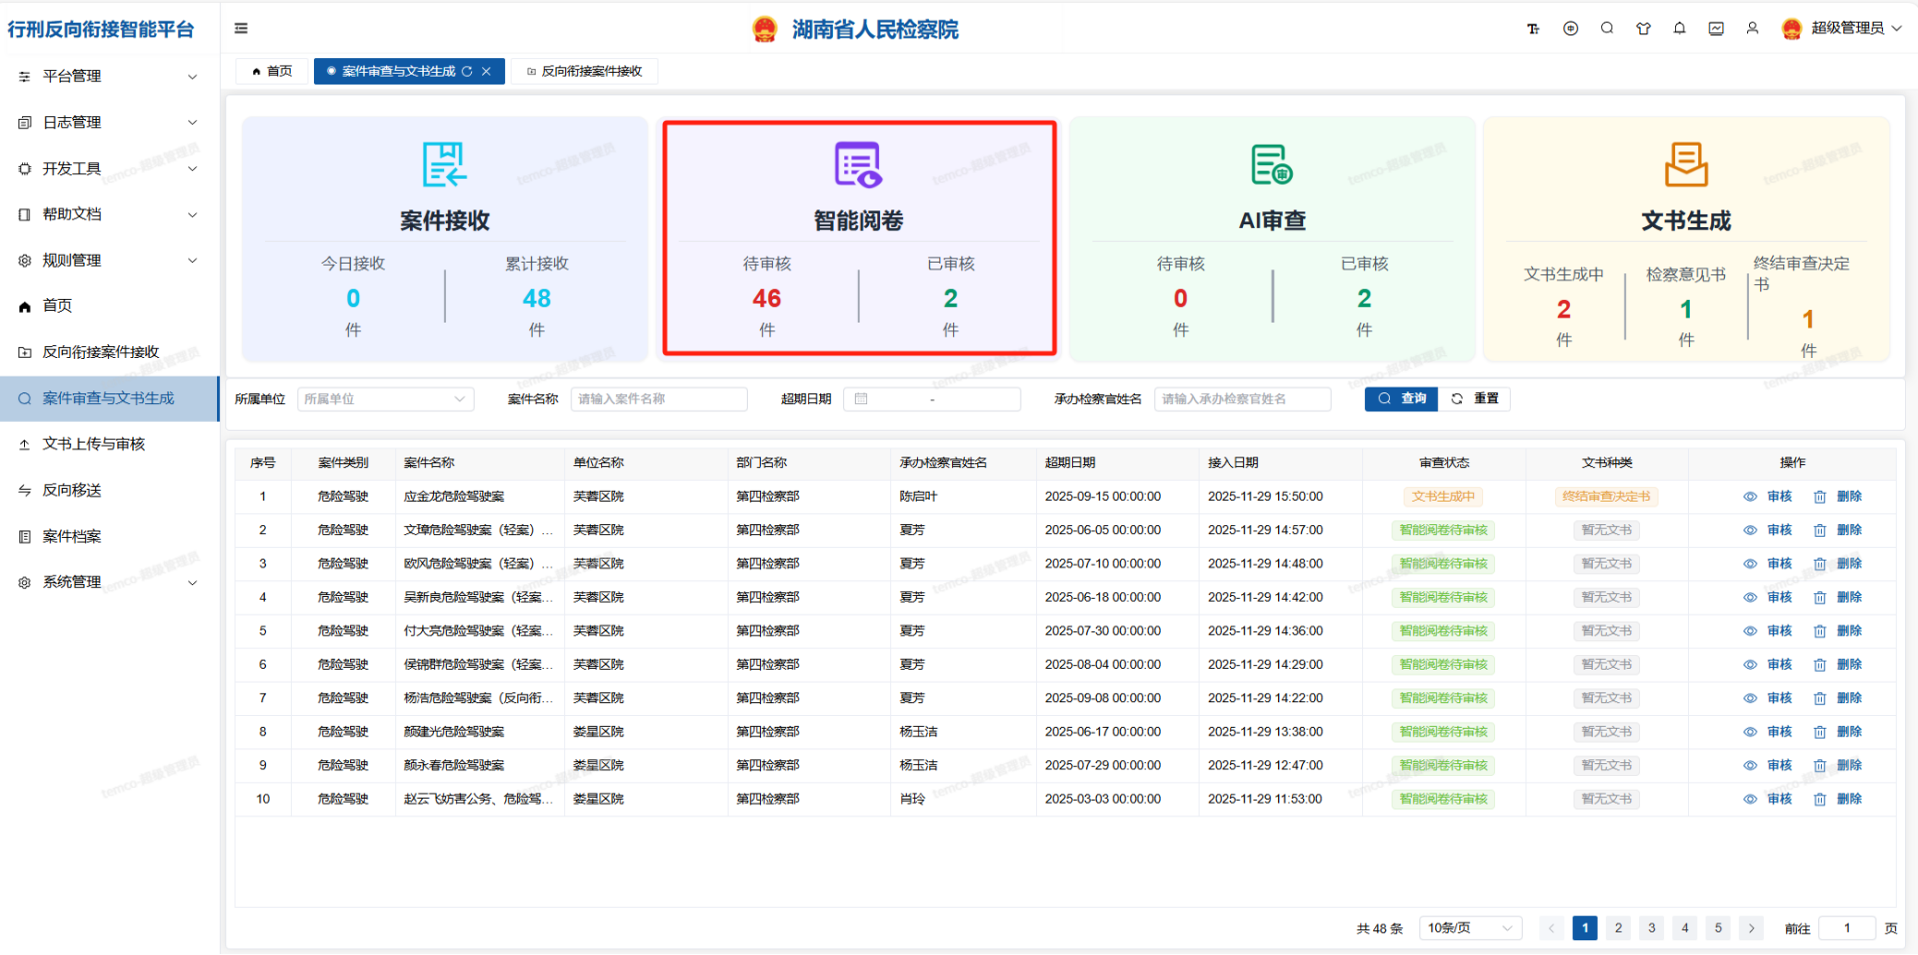Click the eye icon in row 7
Screen dimensions: 1918x955
tap(1750, 698)
